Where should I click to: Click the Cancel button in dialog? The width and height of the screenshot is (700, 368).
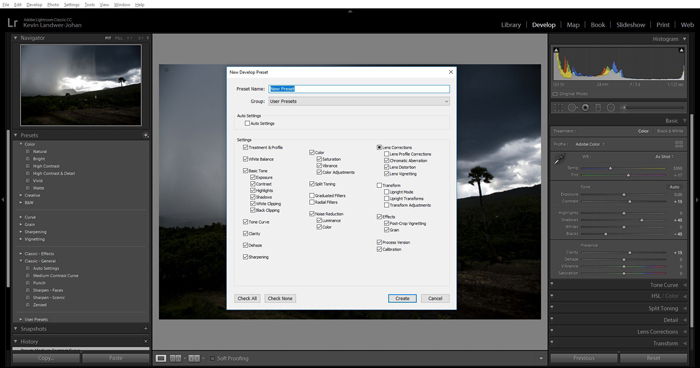[x=435, y=298]
